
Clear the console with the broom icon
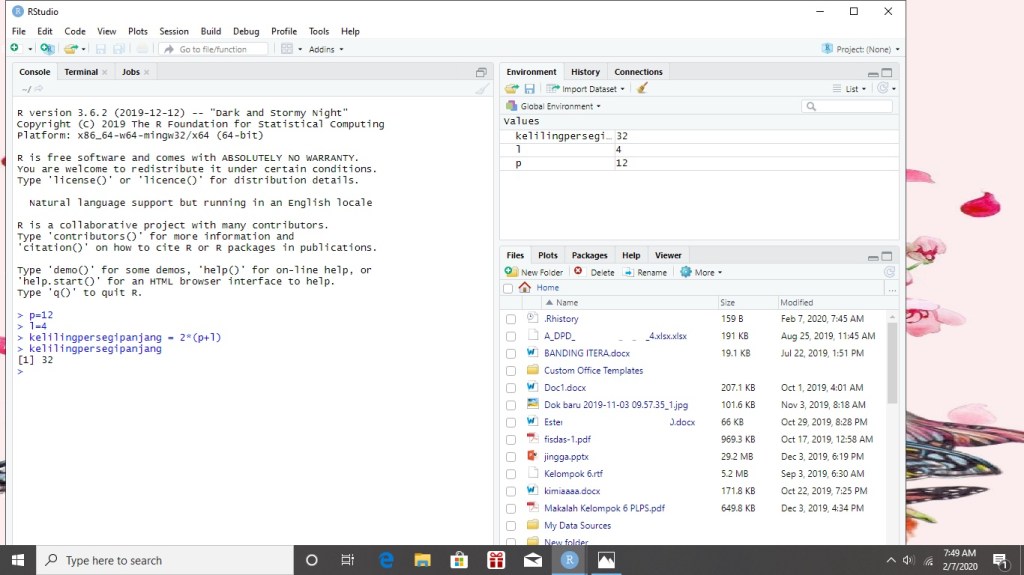pyautogui.click(x=482, y=89)
